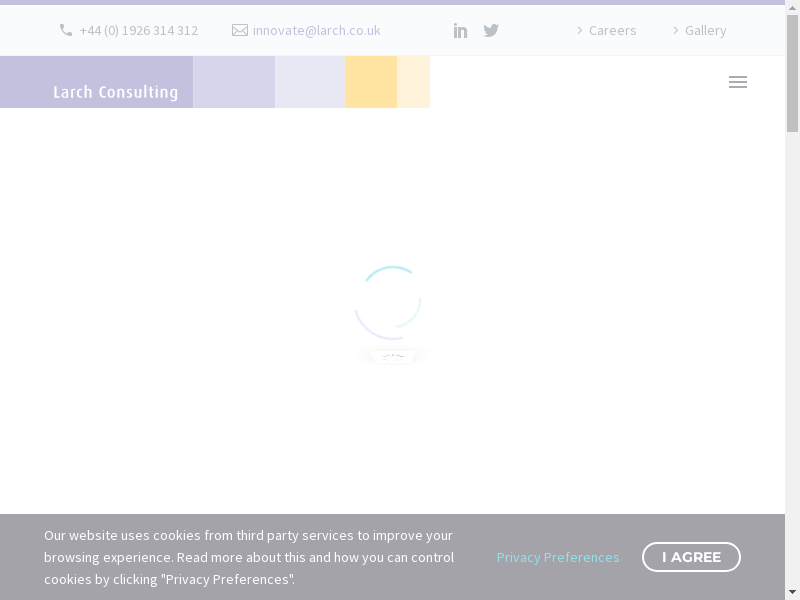Screen dimensions: 800x600
Task: Click the circular loading spinner
Action: click(x=388, y=302)
